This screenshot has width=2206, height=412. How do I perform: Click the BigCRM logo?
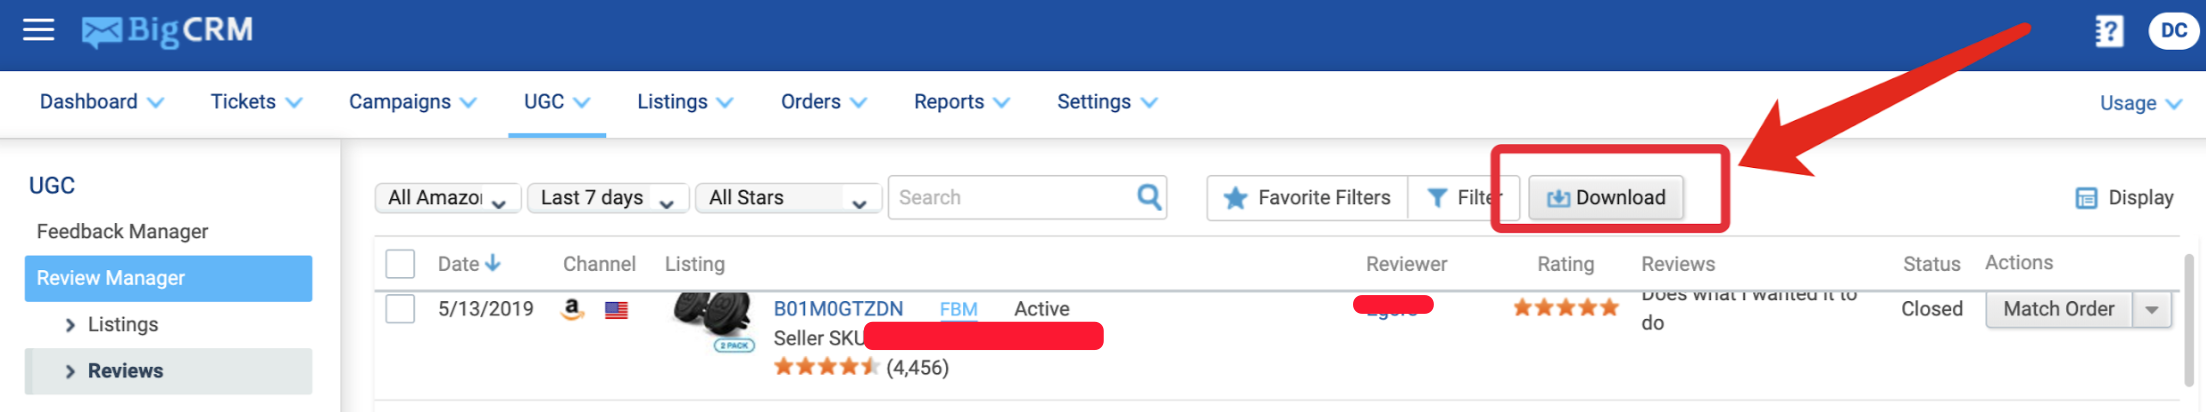pos(167,31)
